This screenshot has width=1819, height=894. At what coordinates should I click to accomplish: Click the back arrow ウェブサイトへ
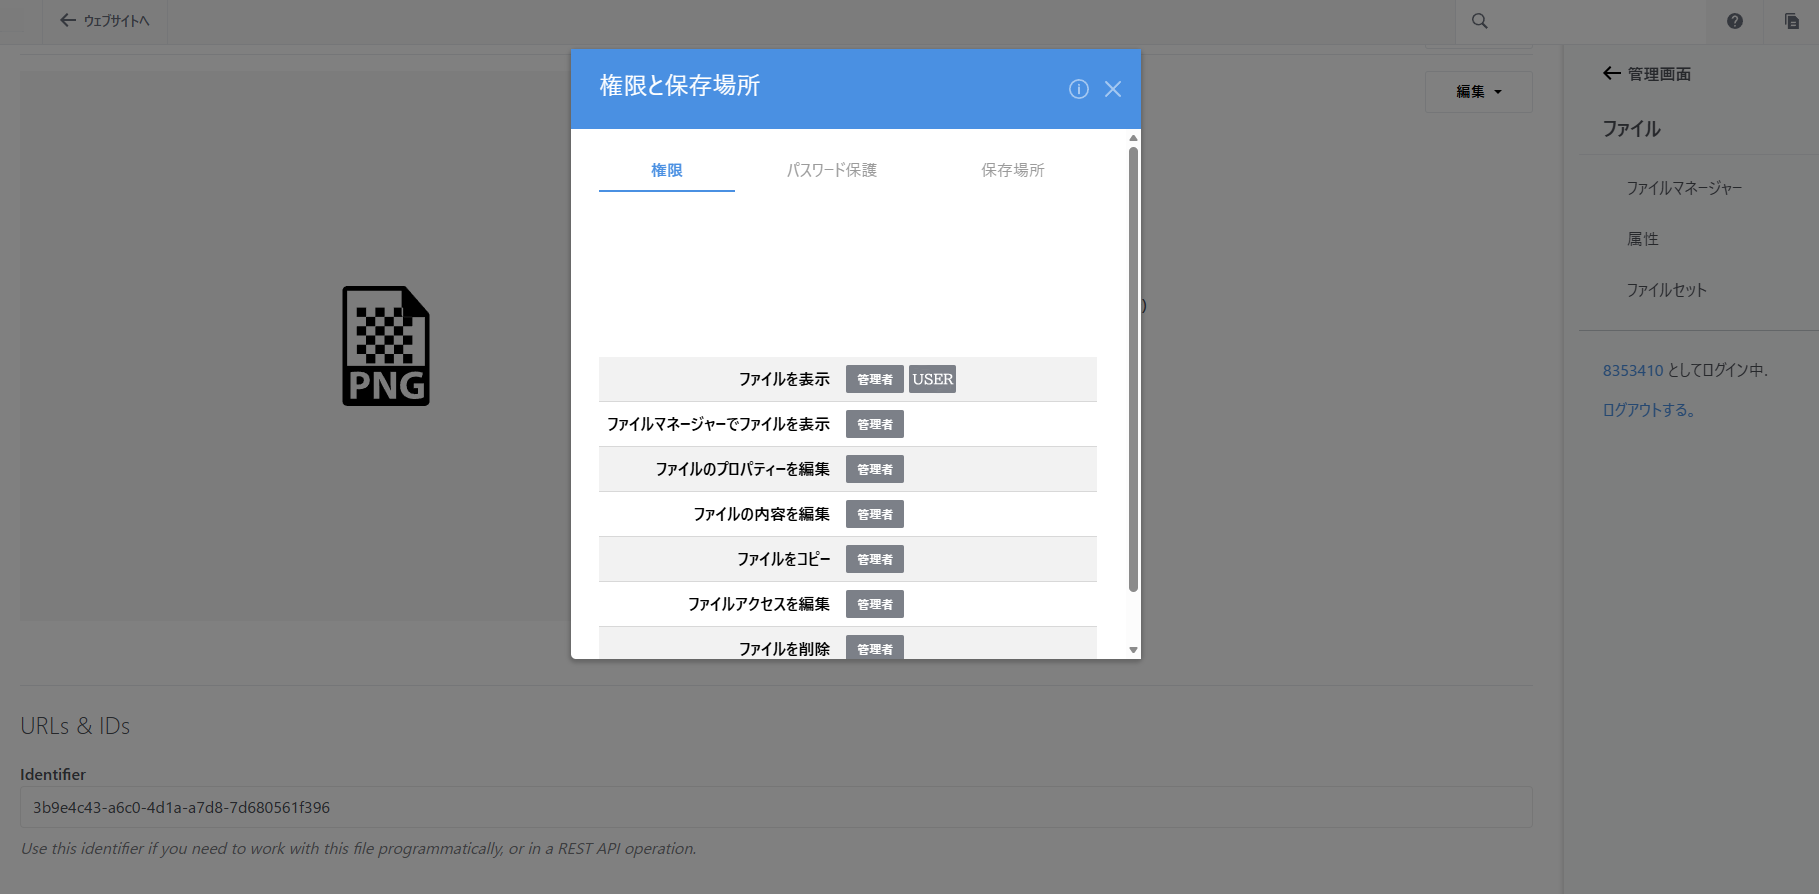pos(104,21)
